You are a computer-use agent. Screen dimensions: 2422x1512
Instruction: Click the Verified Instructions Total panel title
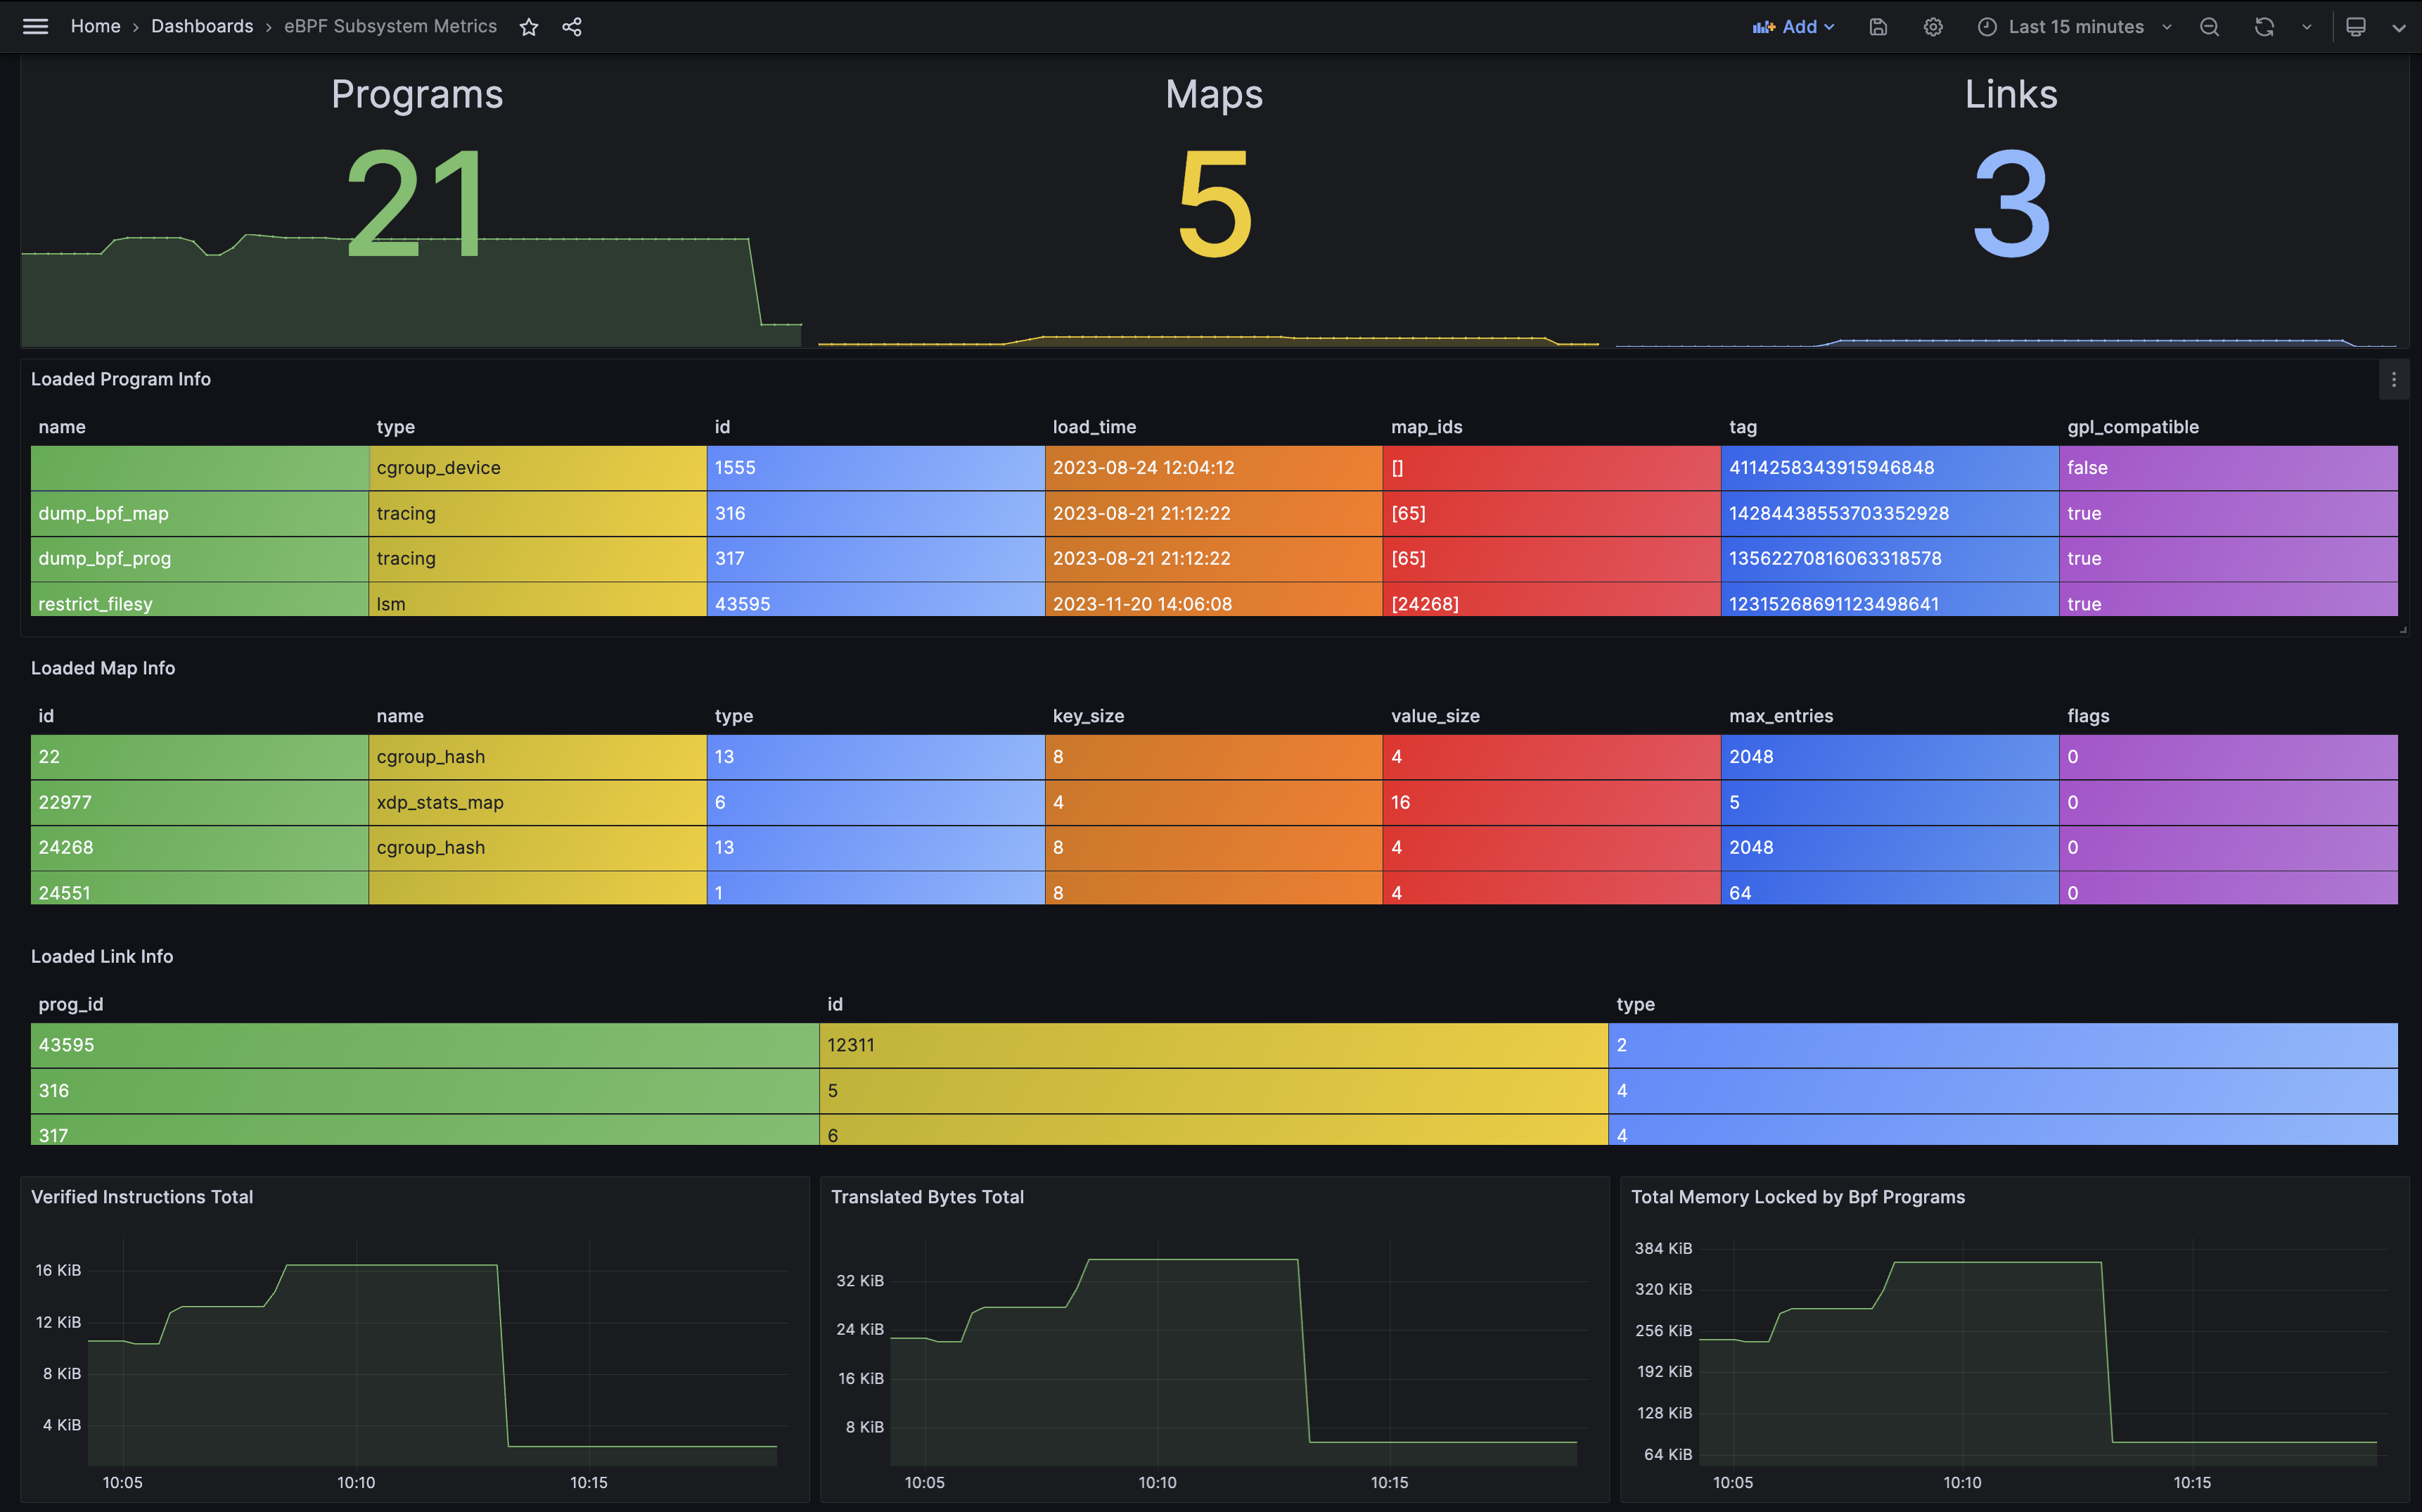(x=142, y=1196)
